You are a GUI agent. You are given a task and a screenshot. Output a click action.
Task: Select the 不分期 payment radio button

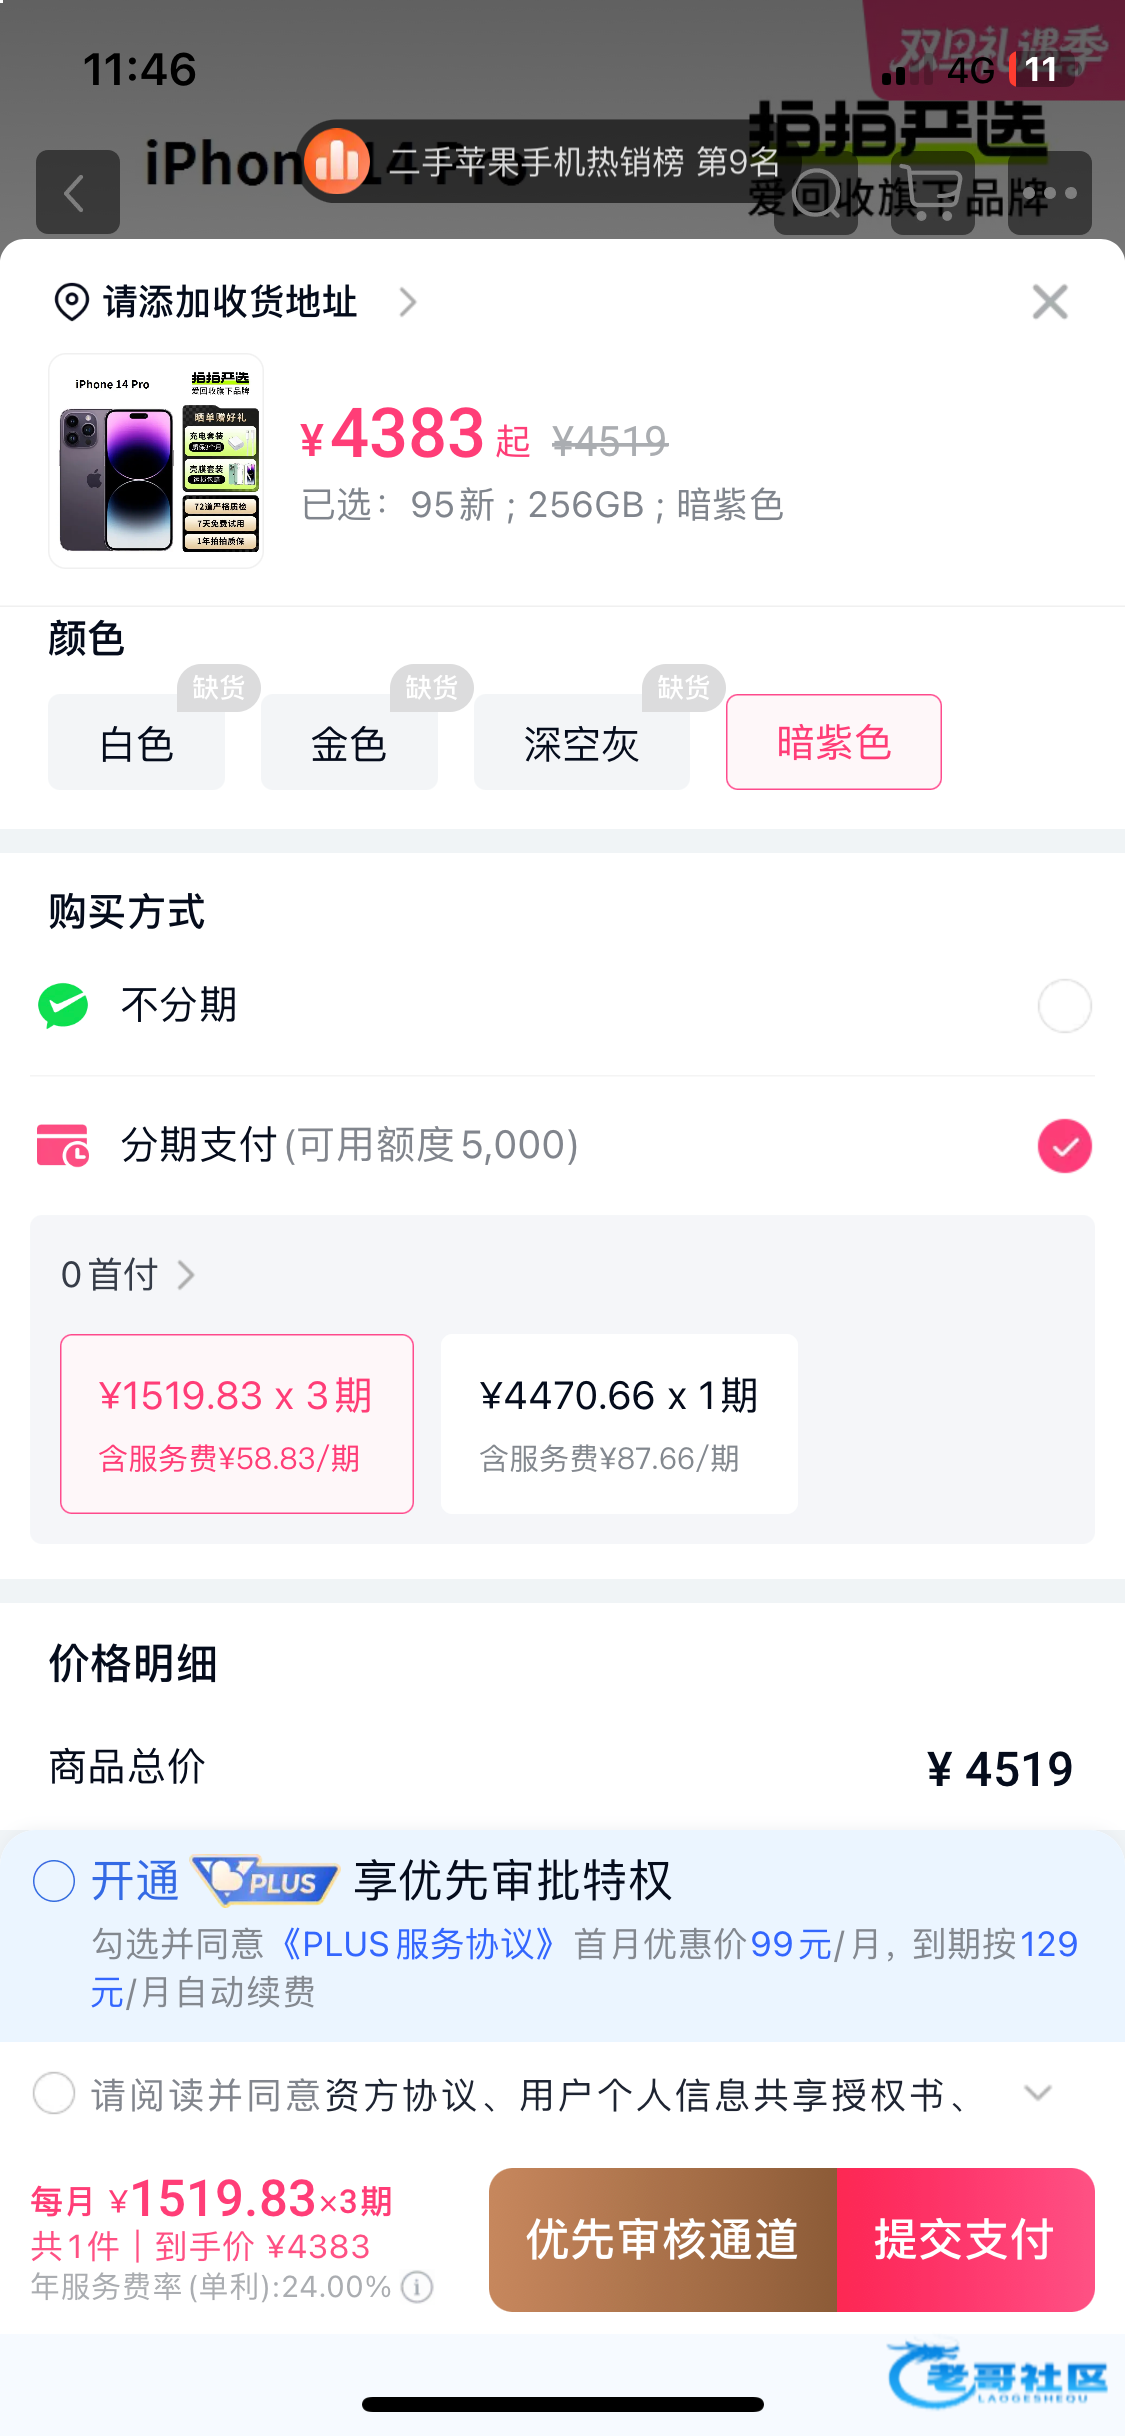point(1064,1005)
